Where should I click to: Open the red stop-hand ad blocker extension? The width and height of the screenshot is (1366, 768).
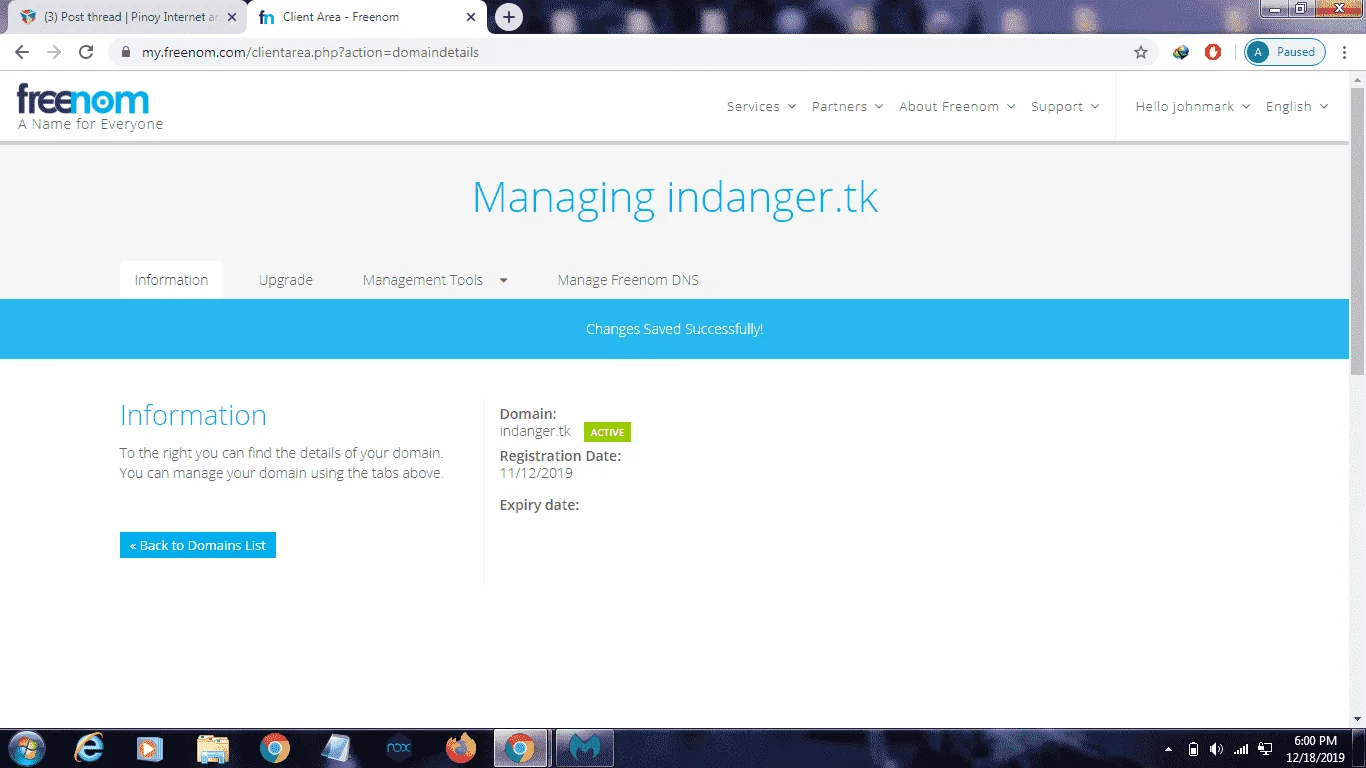(1213, 52)
